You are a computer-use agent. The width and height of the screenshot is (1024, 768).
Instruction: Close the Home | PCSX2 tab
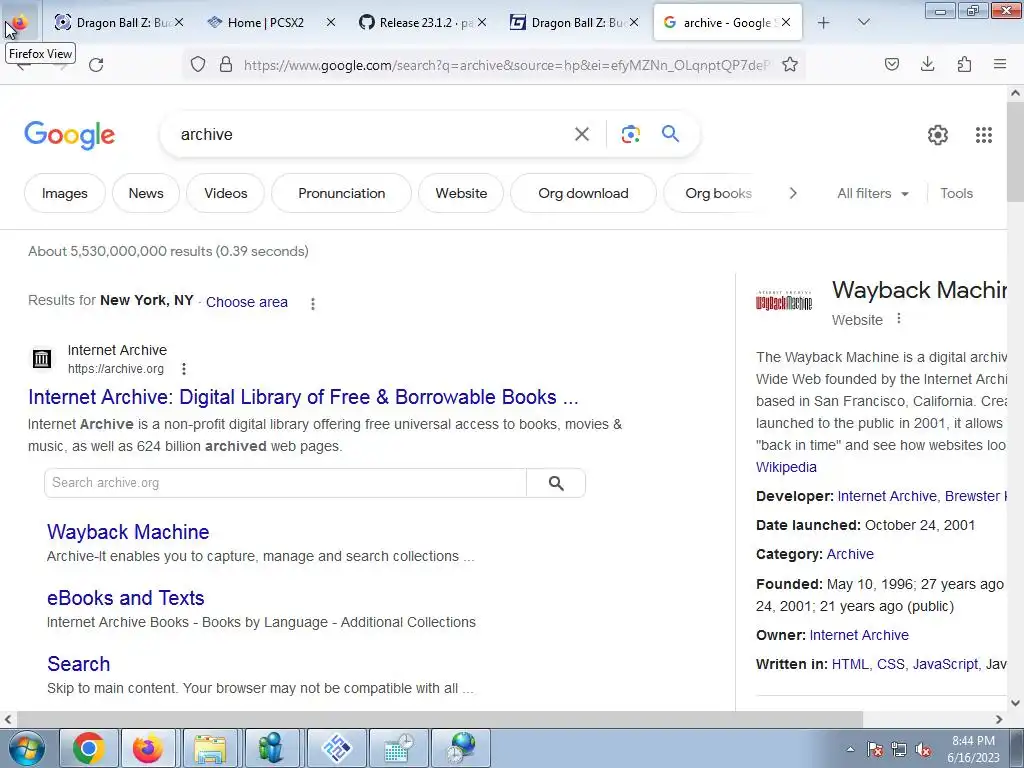pos(331,23)
